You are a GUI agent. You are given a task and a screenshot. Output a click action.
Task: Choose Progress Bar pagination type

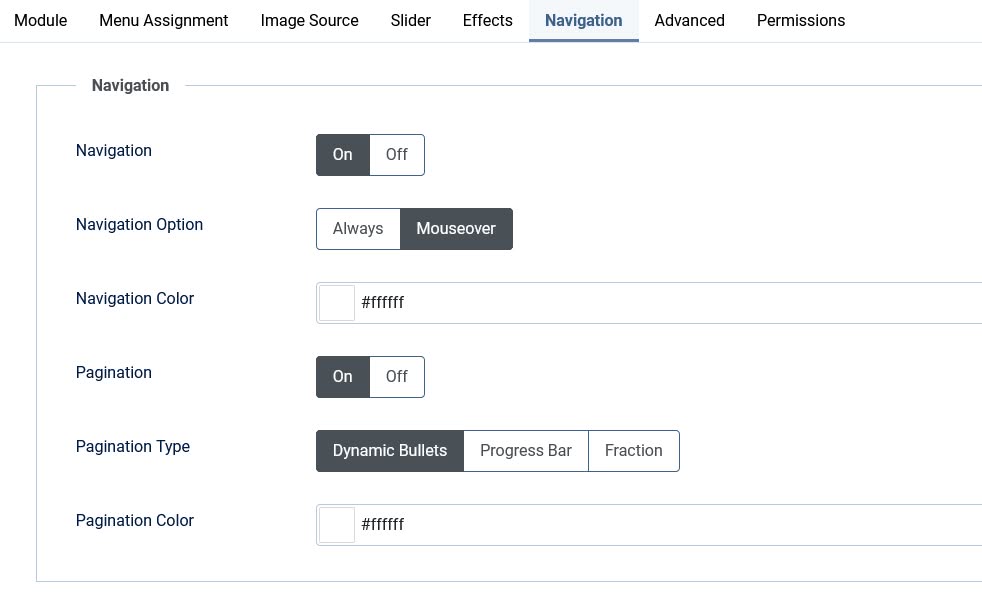click(526, 451)
